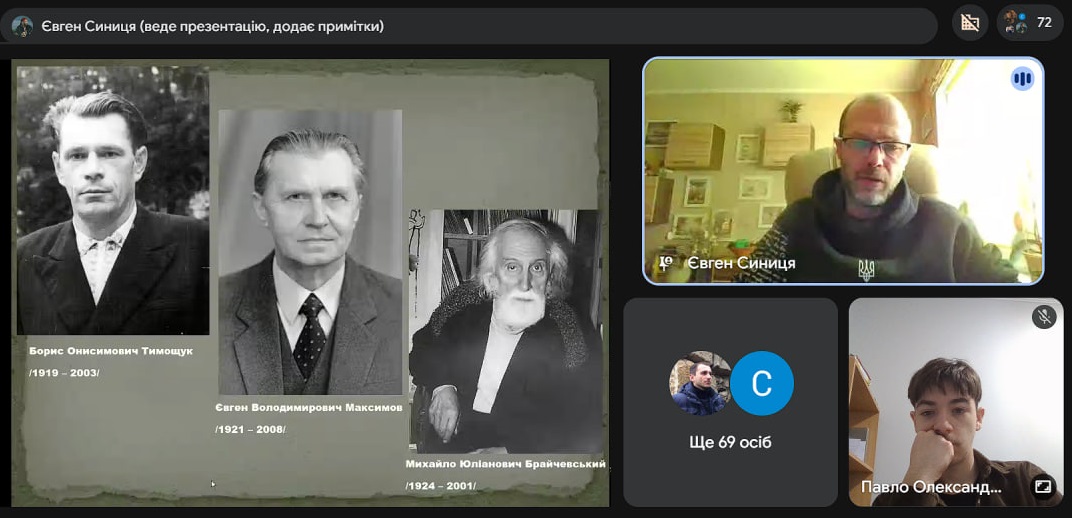The image size is (1072, 518).
Task: Click the "Євген Синиця" name label on video tile
Action: (741, 264)
